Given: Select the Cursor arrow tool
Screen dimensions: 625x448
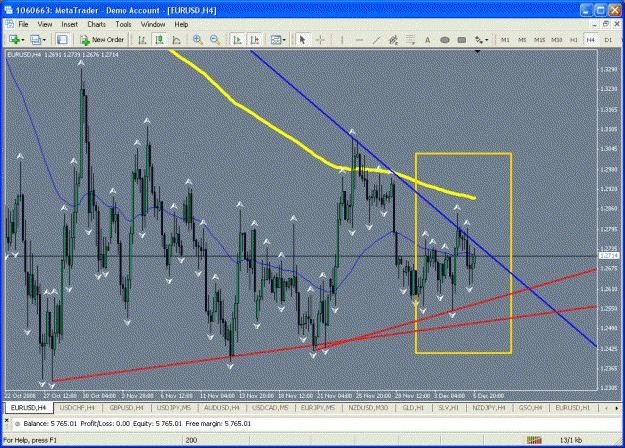Looking at the screenshot, I should [302, 39].
